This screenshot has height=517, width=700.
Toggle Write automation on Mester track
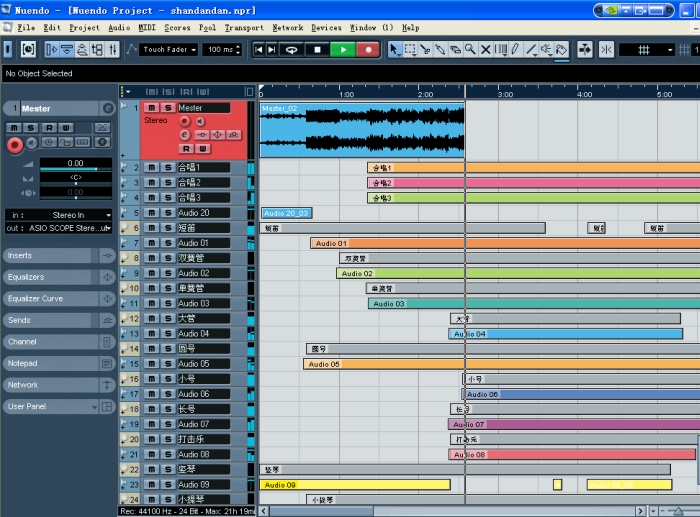tap(203, 149)
